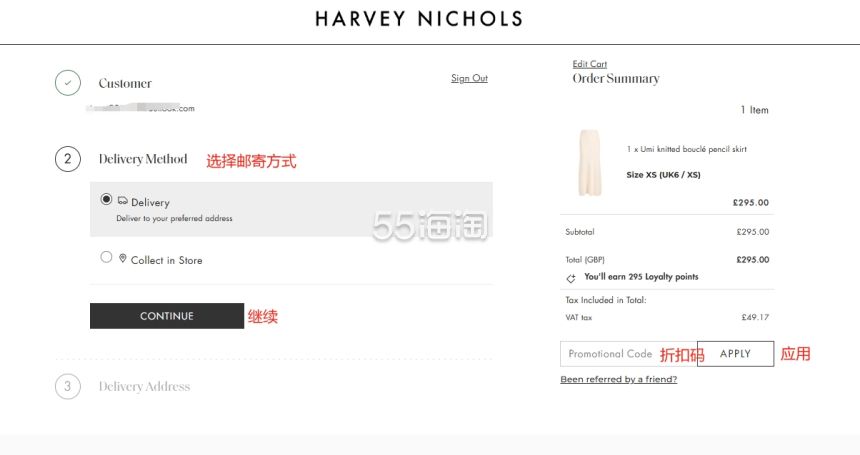
Task: Click the step 3 circle icon
Action: 68,386
